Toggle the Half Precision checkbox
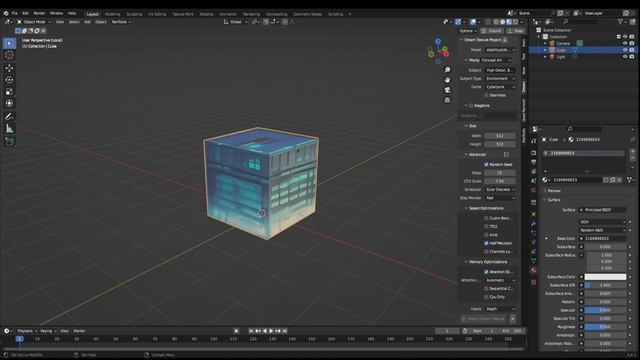Viewport: 640px width, 360px height. [x=486, y=243]
